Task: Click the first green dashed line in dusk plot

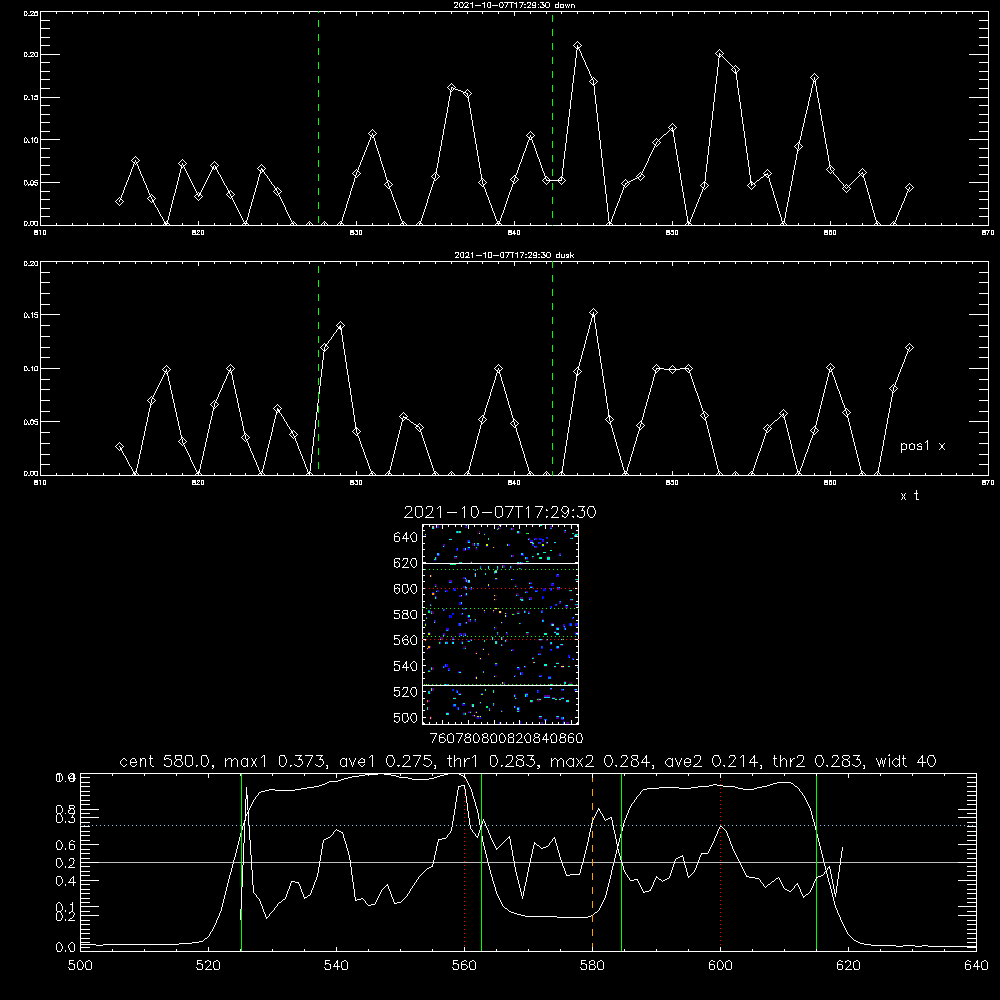Action: coord(318,368)
